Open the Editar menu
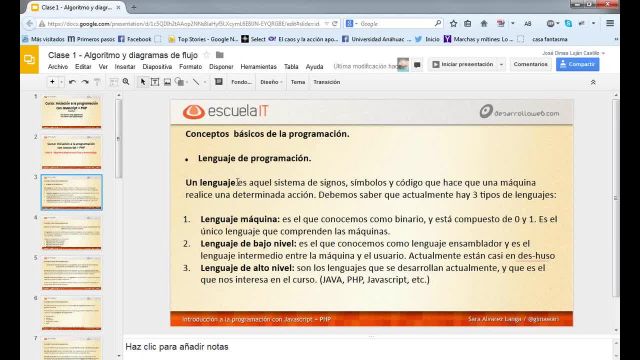 (x=83, y=67)
